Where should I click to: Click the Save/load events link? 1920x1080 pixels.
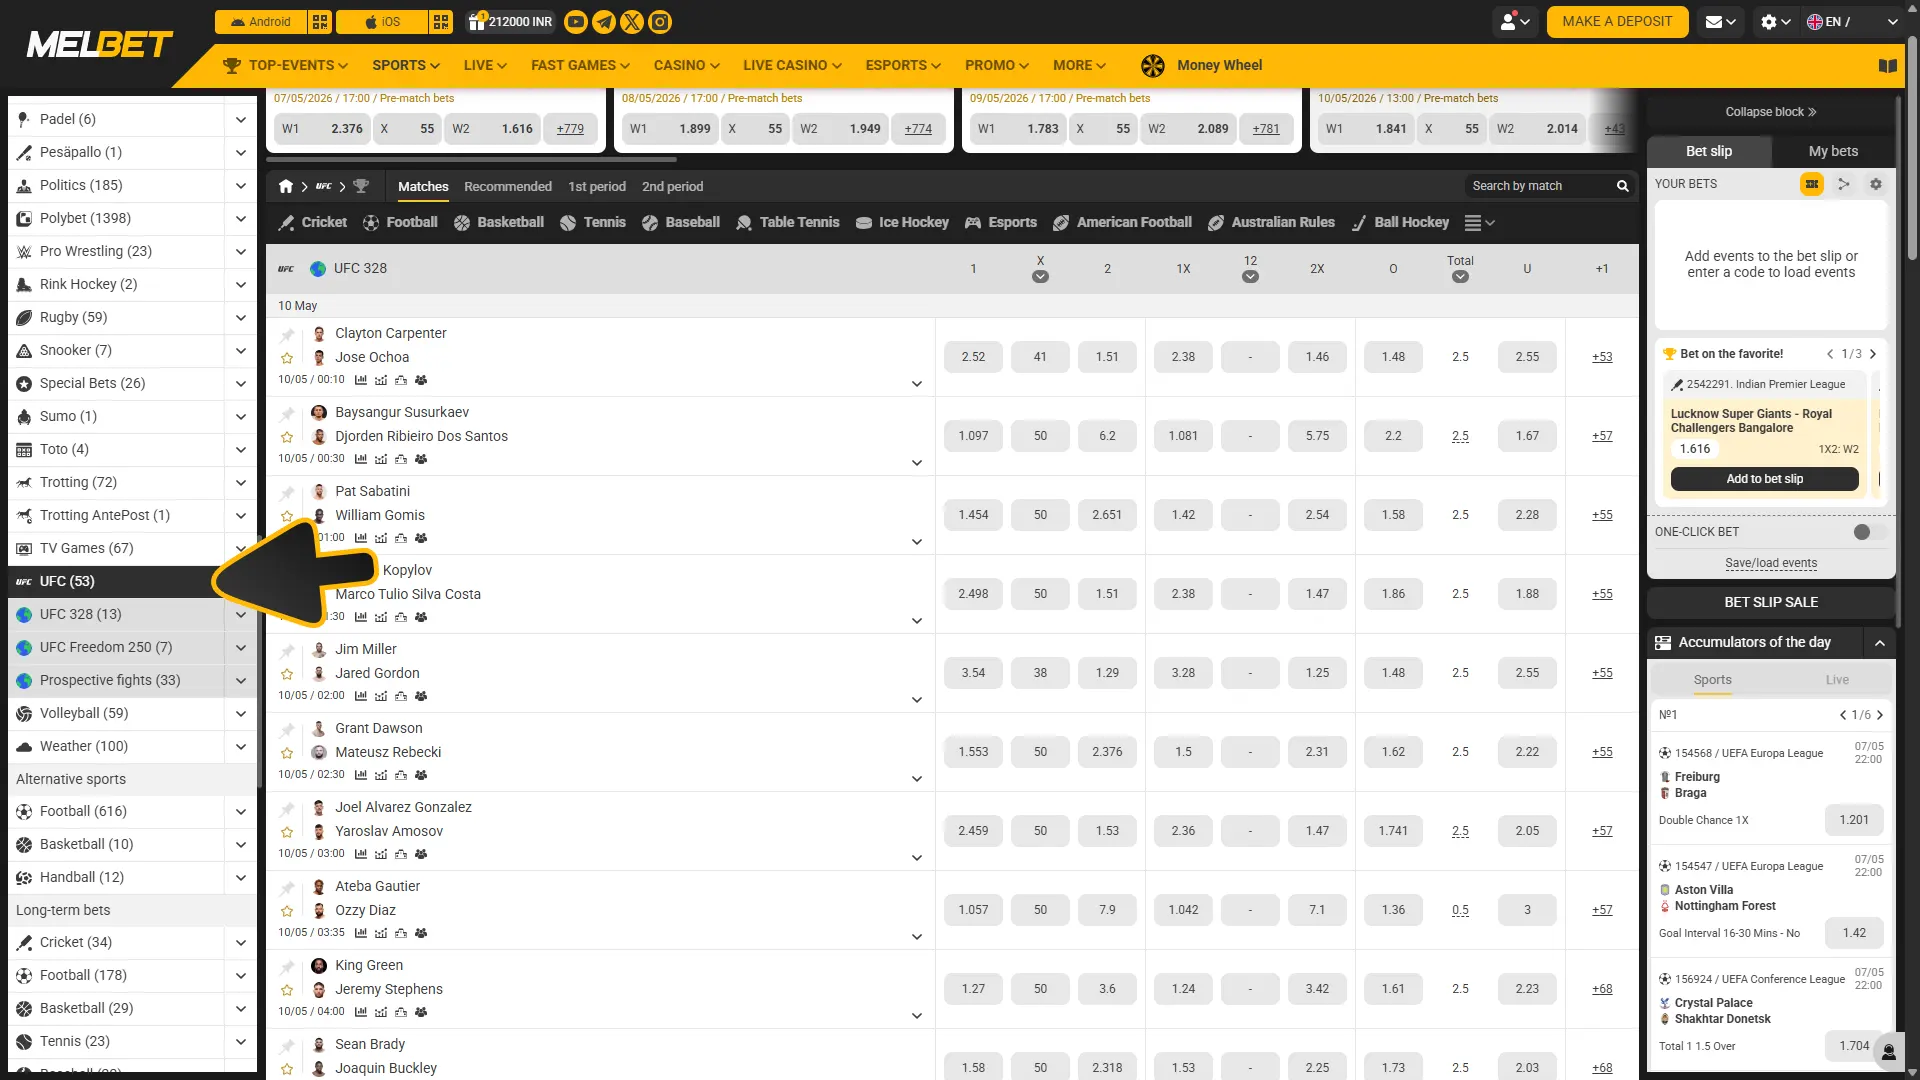coord(1771,564)
